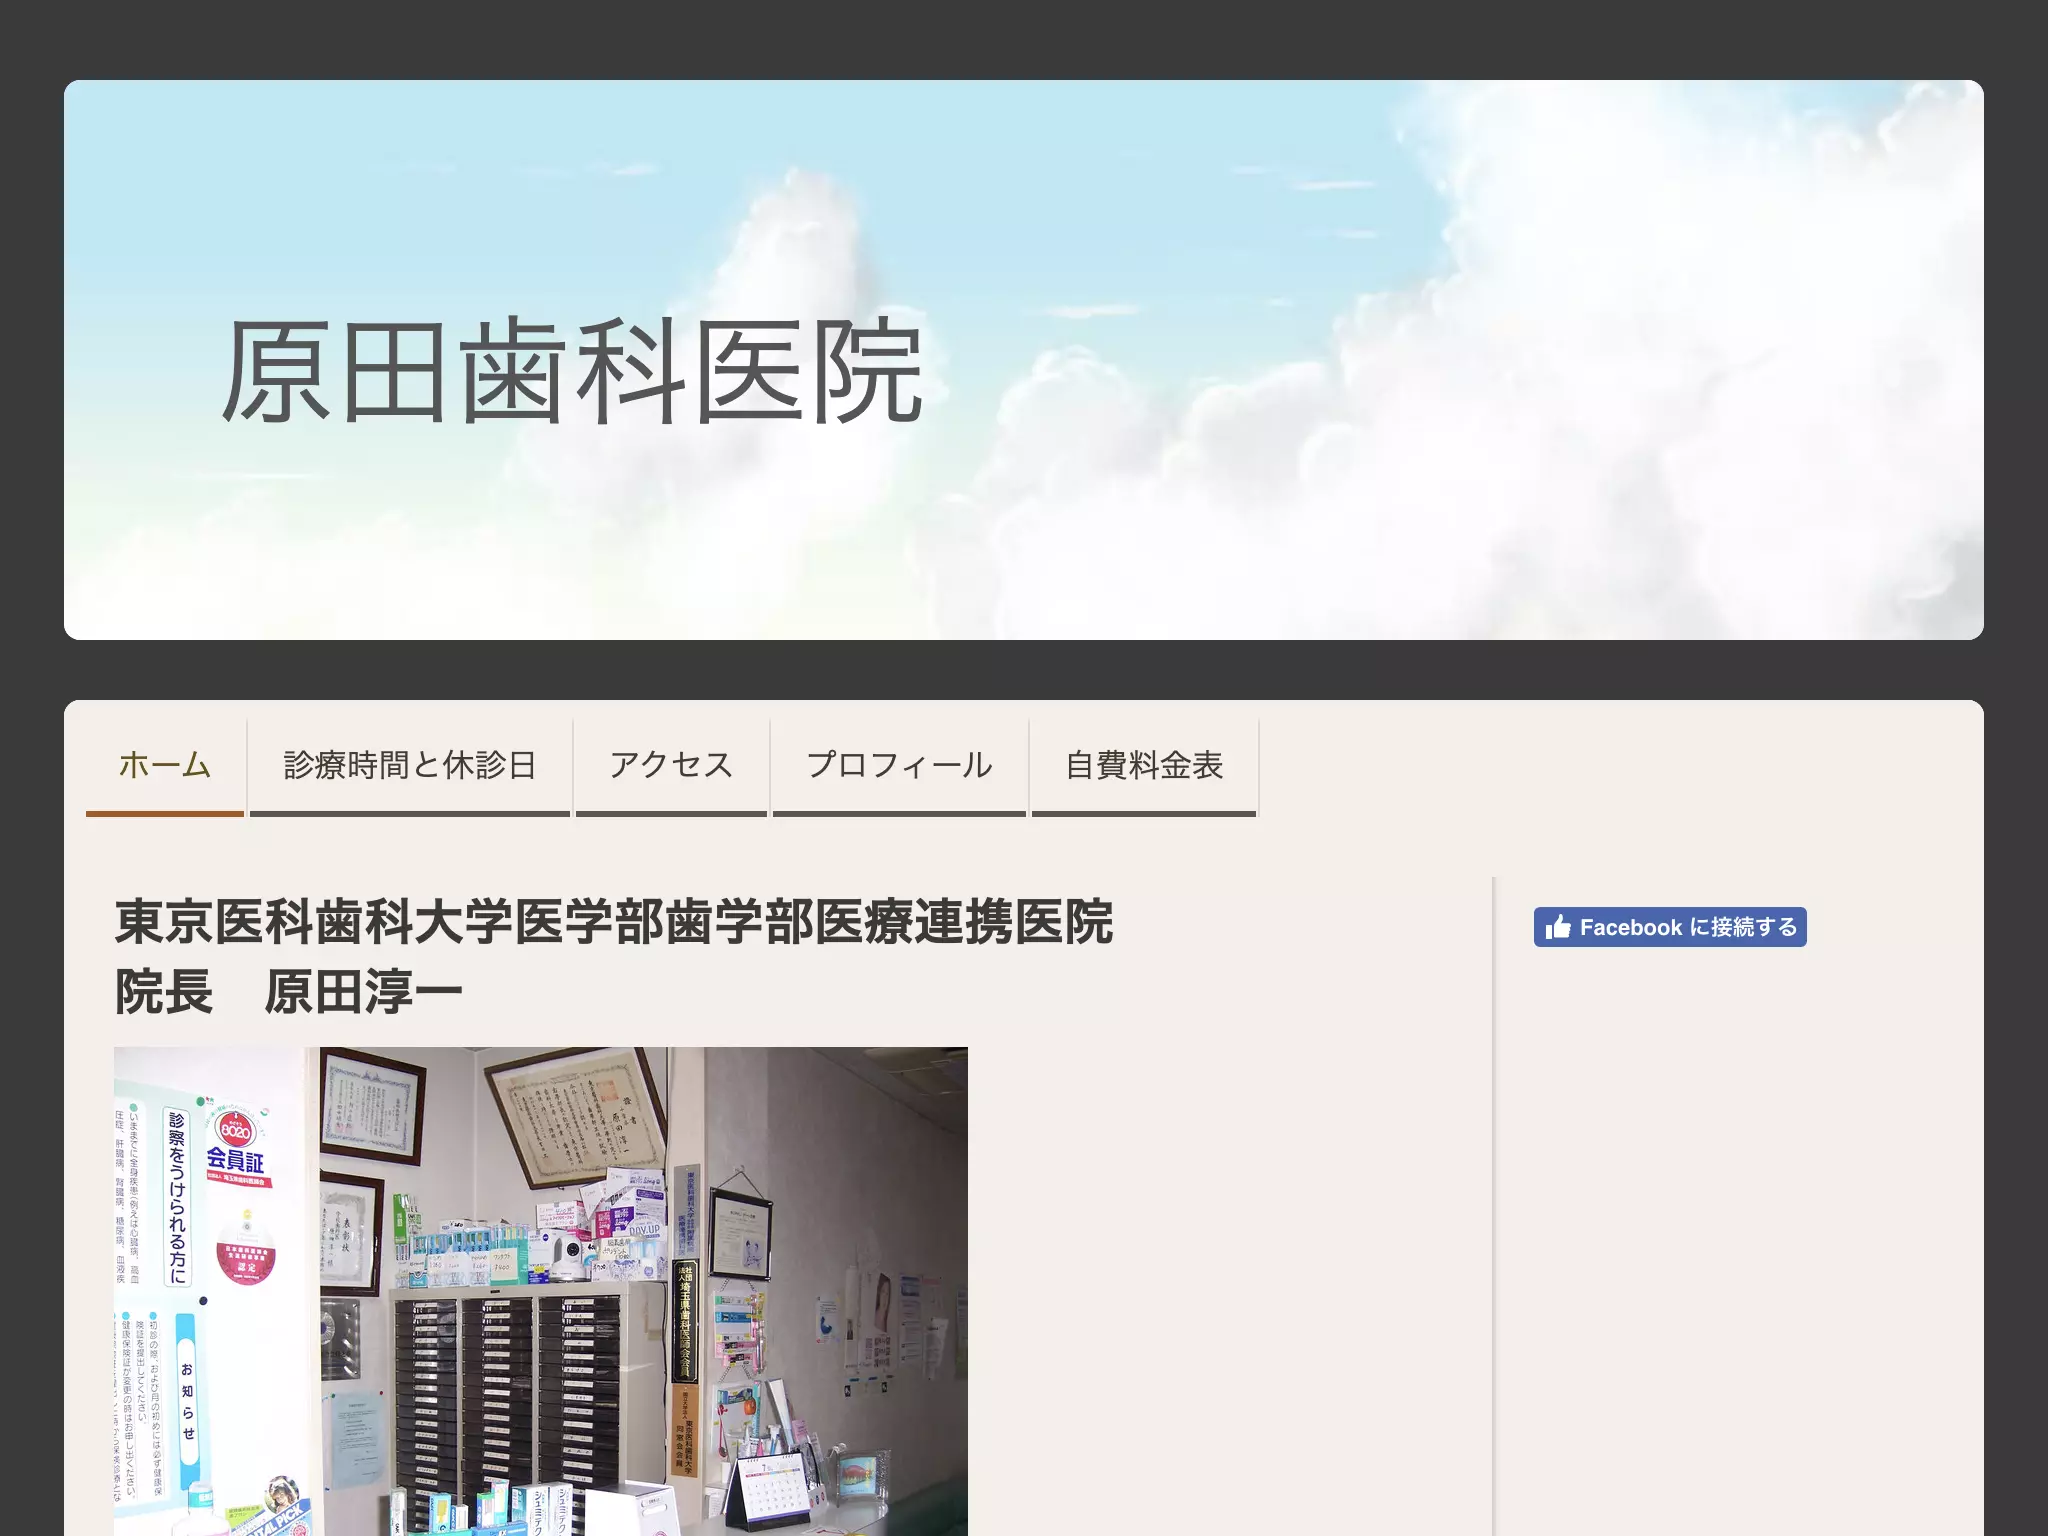Open the プロフィール tab

pos(899,766)
